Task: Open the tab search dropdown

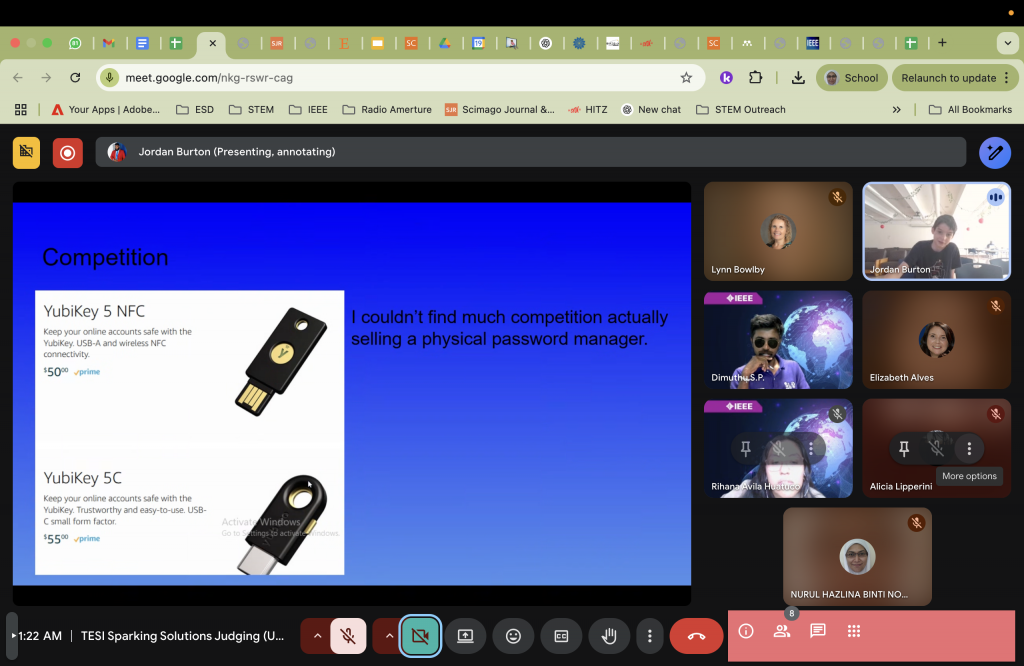Action: click(1008, 43)
